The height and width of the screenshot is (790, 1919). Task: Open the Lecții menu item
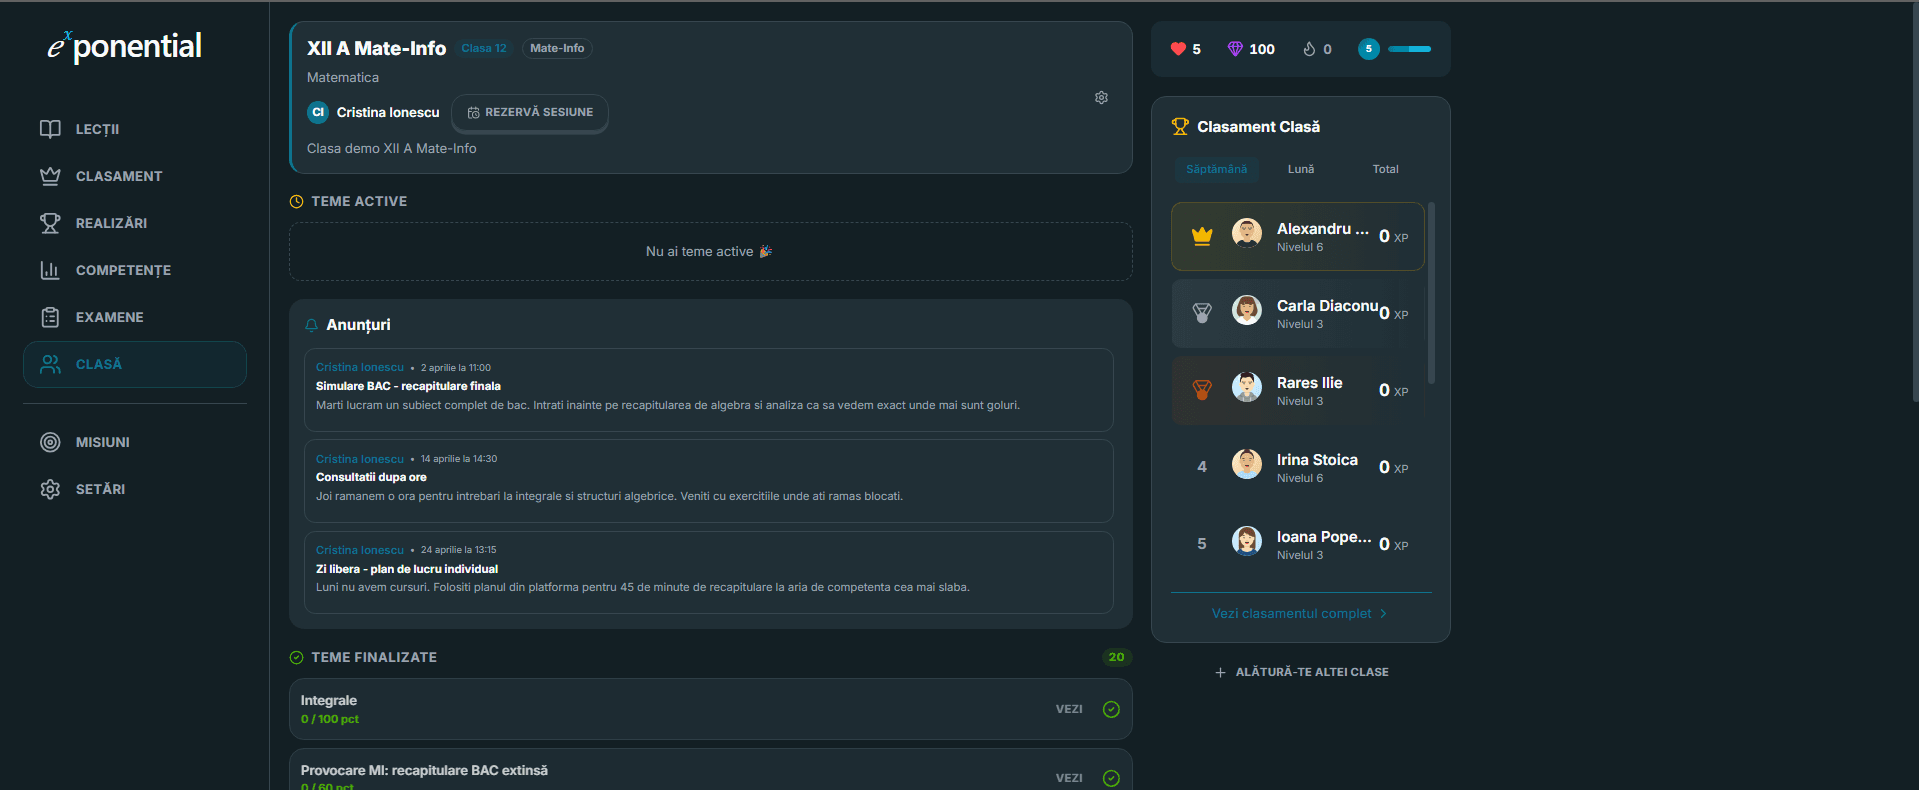[x=135, y=129]
